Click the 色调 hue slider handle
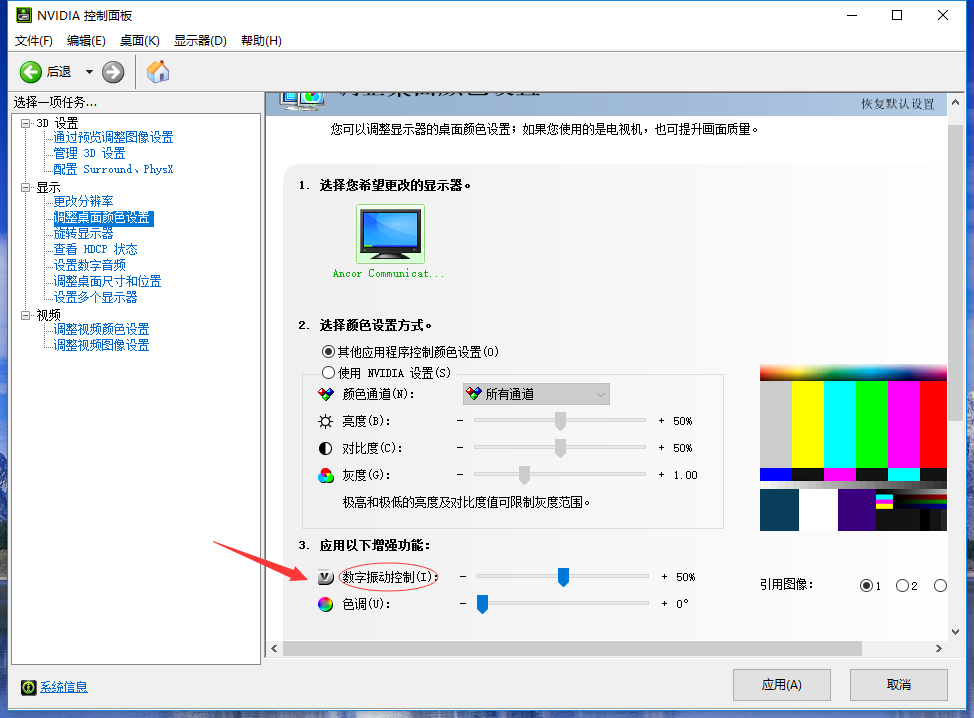This screenshot has height=718, width=974. pyautogui.click(x=482, y=604)
